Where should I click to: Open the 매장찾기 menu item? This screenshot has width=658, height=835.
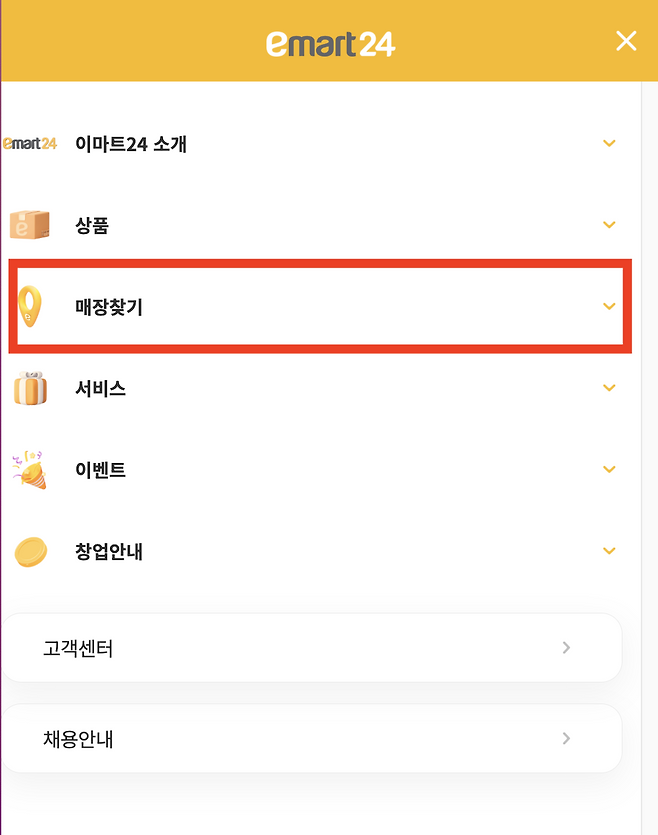[109, 307]
